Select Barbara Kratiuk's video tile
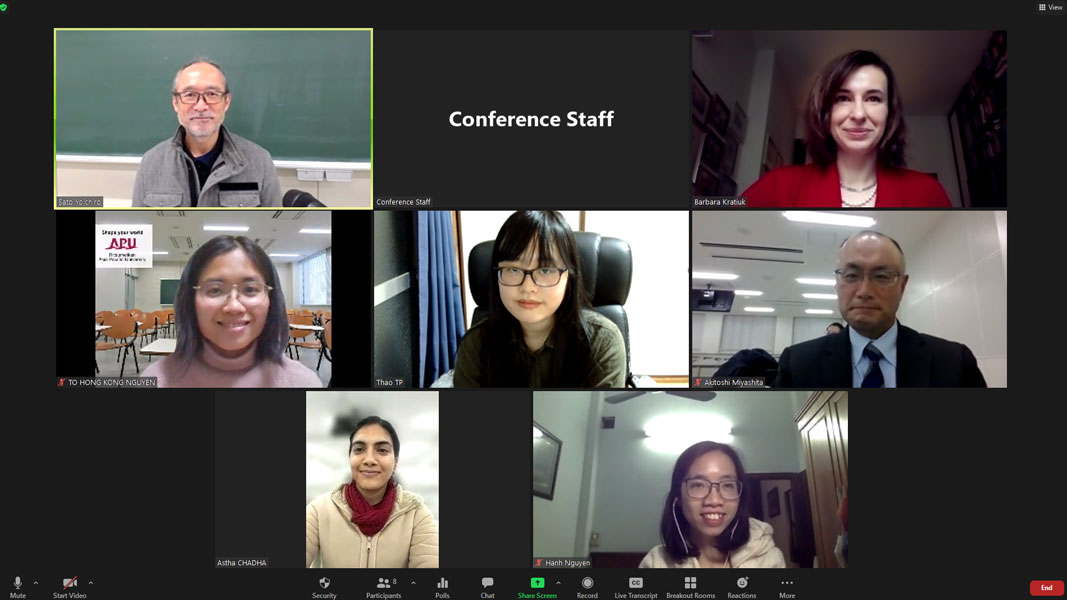 pyautogui.click(x=849, y=118)
